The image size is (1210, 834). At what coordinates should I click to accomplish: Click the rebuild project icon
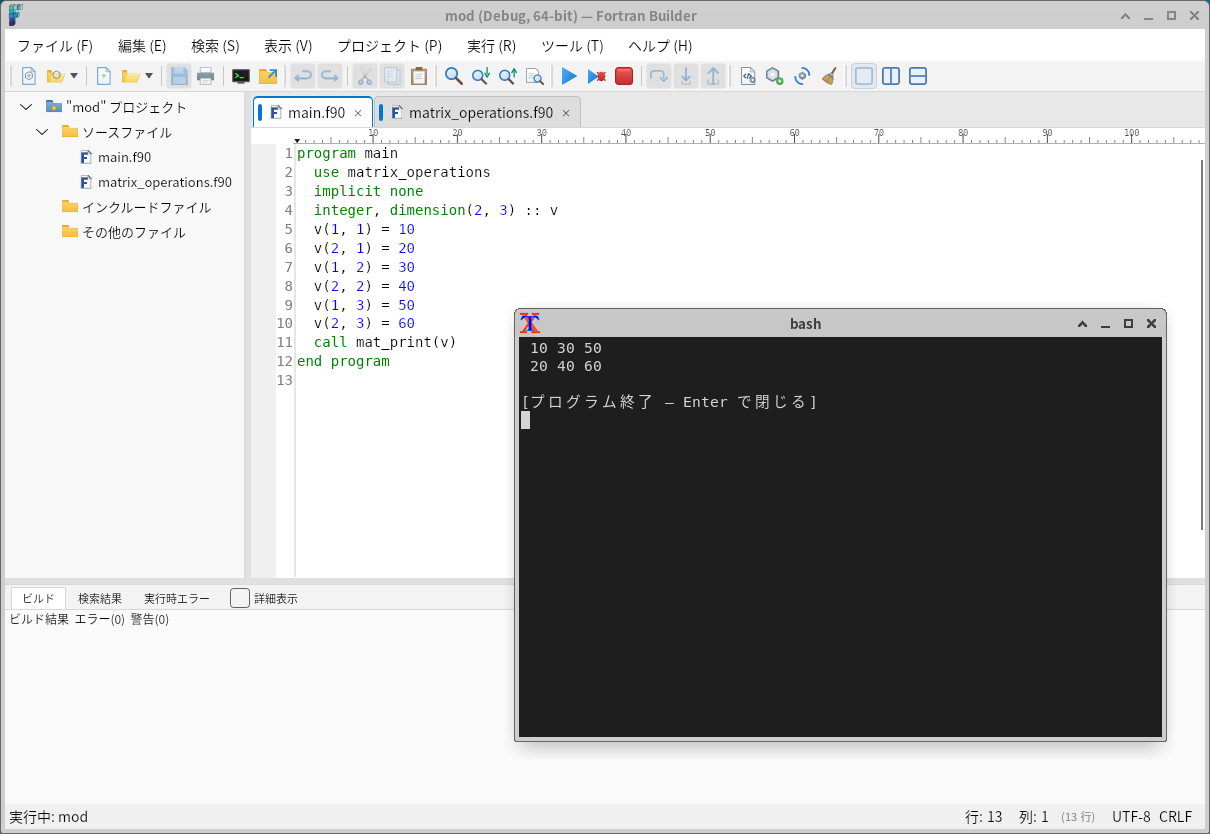(x=802, y=76)
